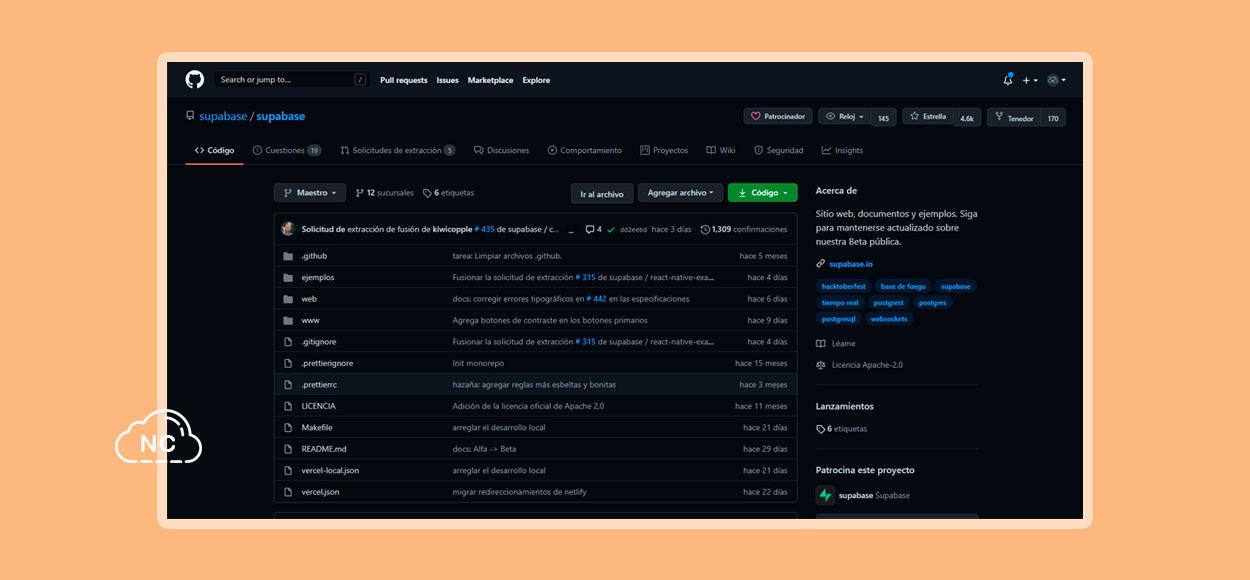Click the file icon next to LICENCIA
The width and height of the screenshot is (1250, 580).
[x=288, y=406]
